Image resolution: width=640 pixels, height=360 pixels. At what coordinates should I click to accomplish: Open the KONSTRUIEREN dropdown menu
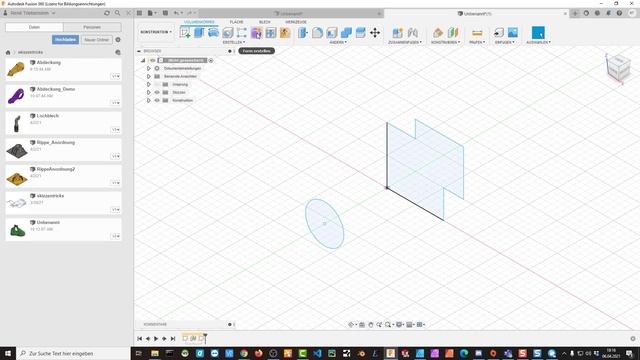[x=445, y=42]
